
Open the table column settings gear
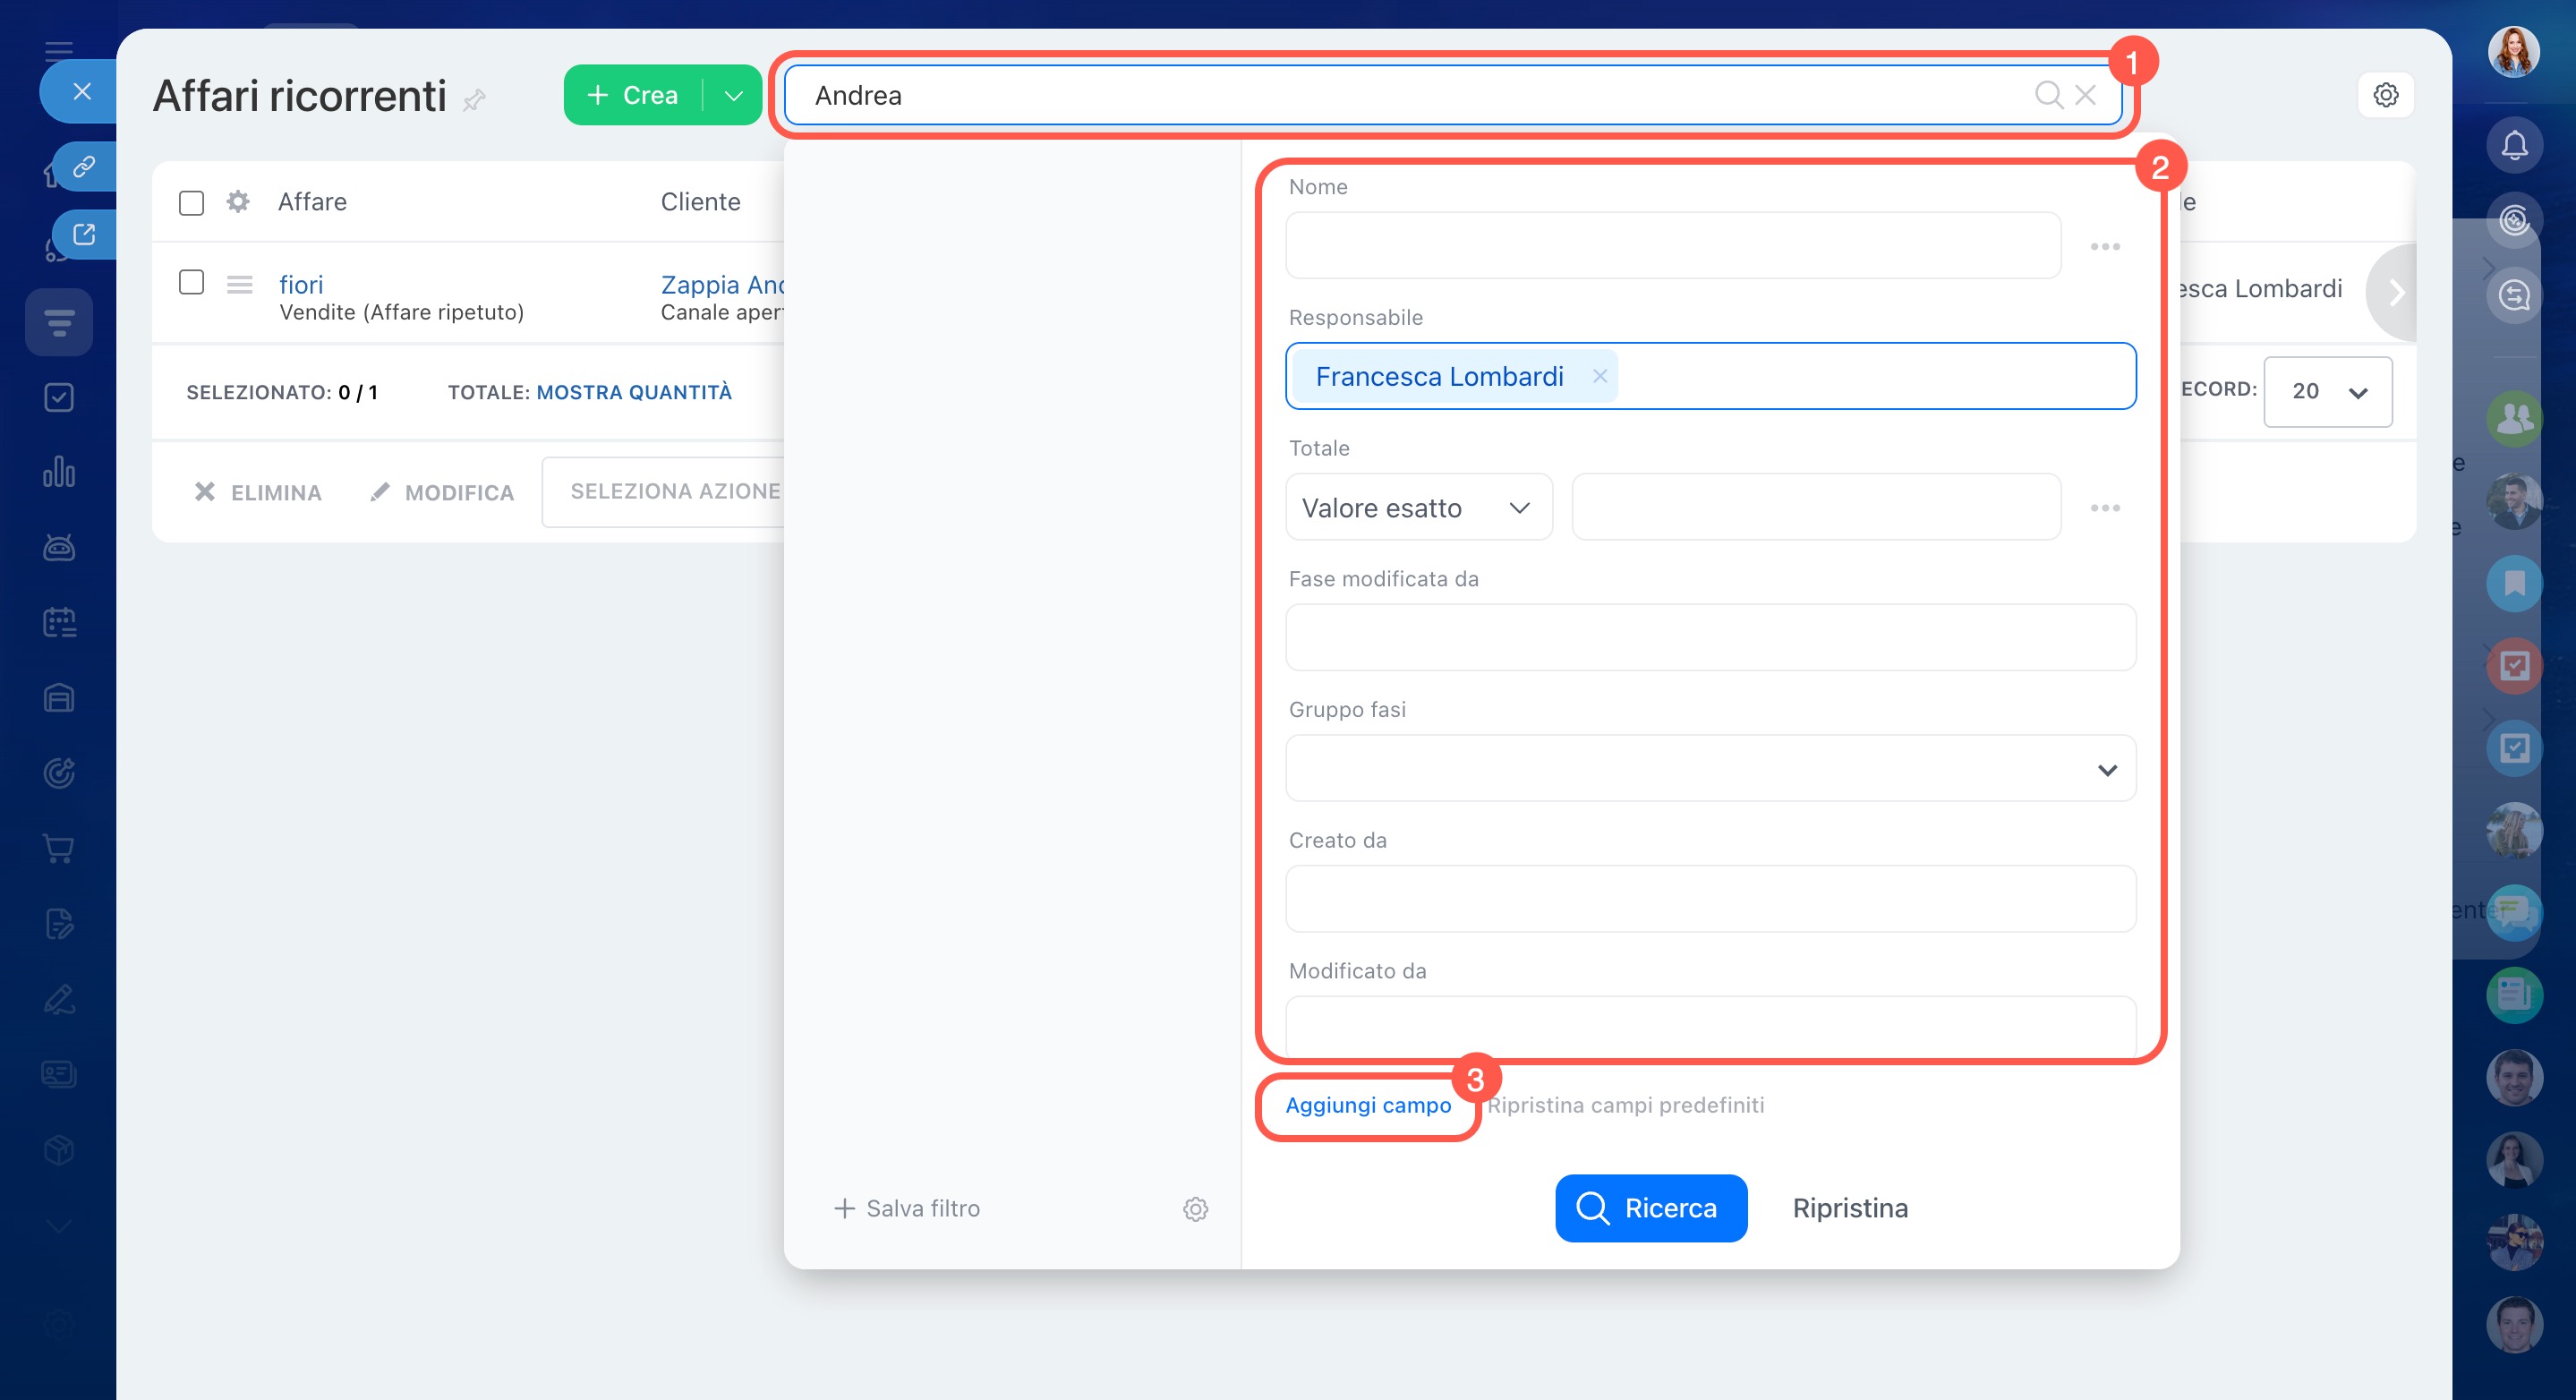[238, 202]
